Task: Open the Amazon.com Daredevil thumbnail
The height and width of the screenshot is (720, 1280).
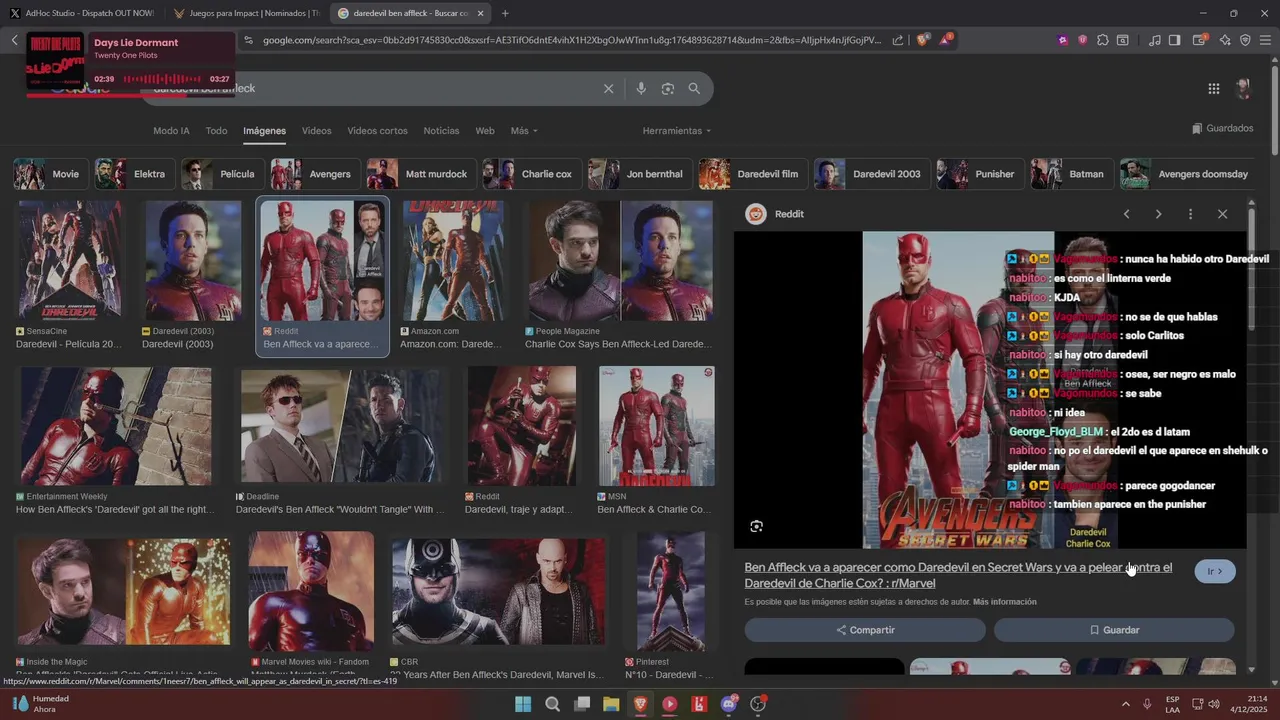Action: tap(453, 260)
